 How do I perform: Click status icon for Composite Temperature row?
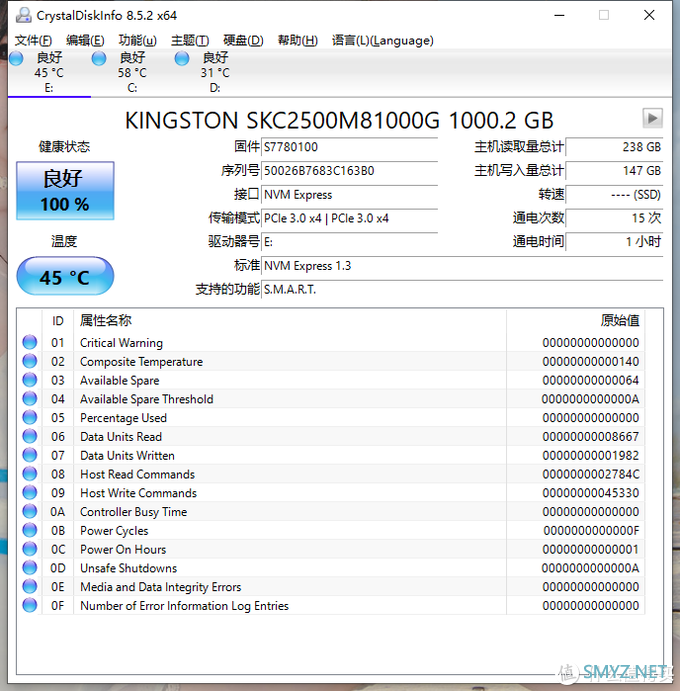30,361
